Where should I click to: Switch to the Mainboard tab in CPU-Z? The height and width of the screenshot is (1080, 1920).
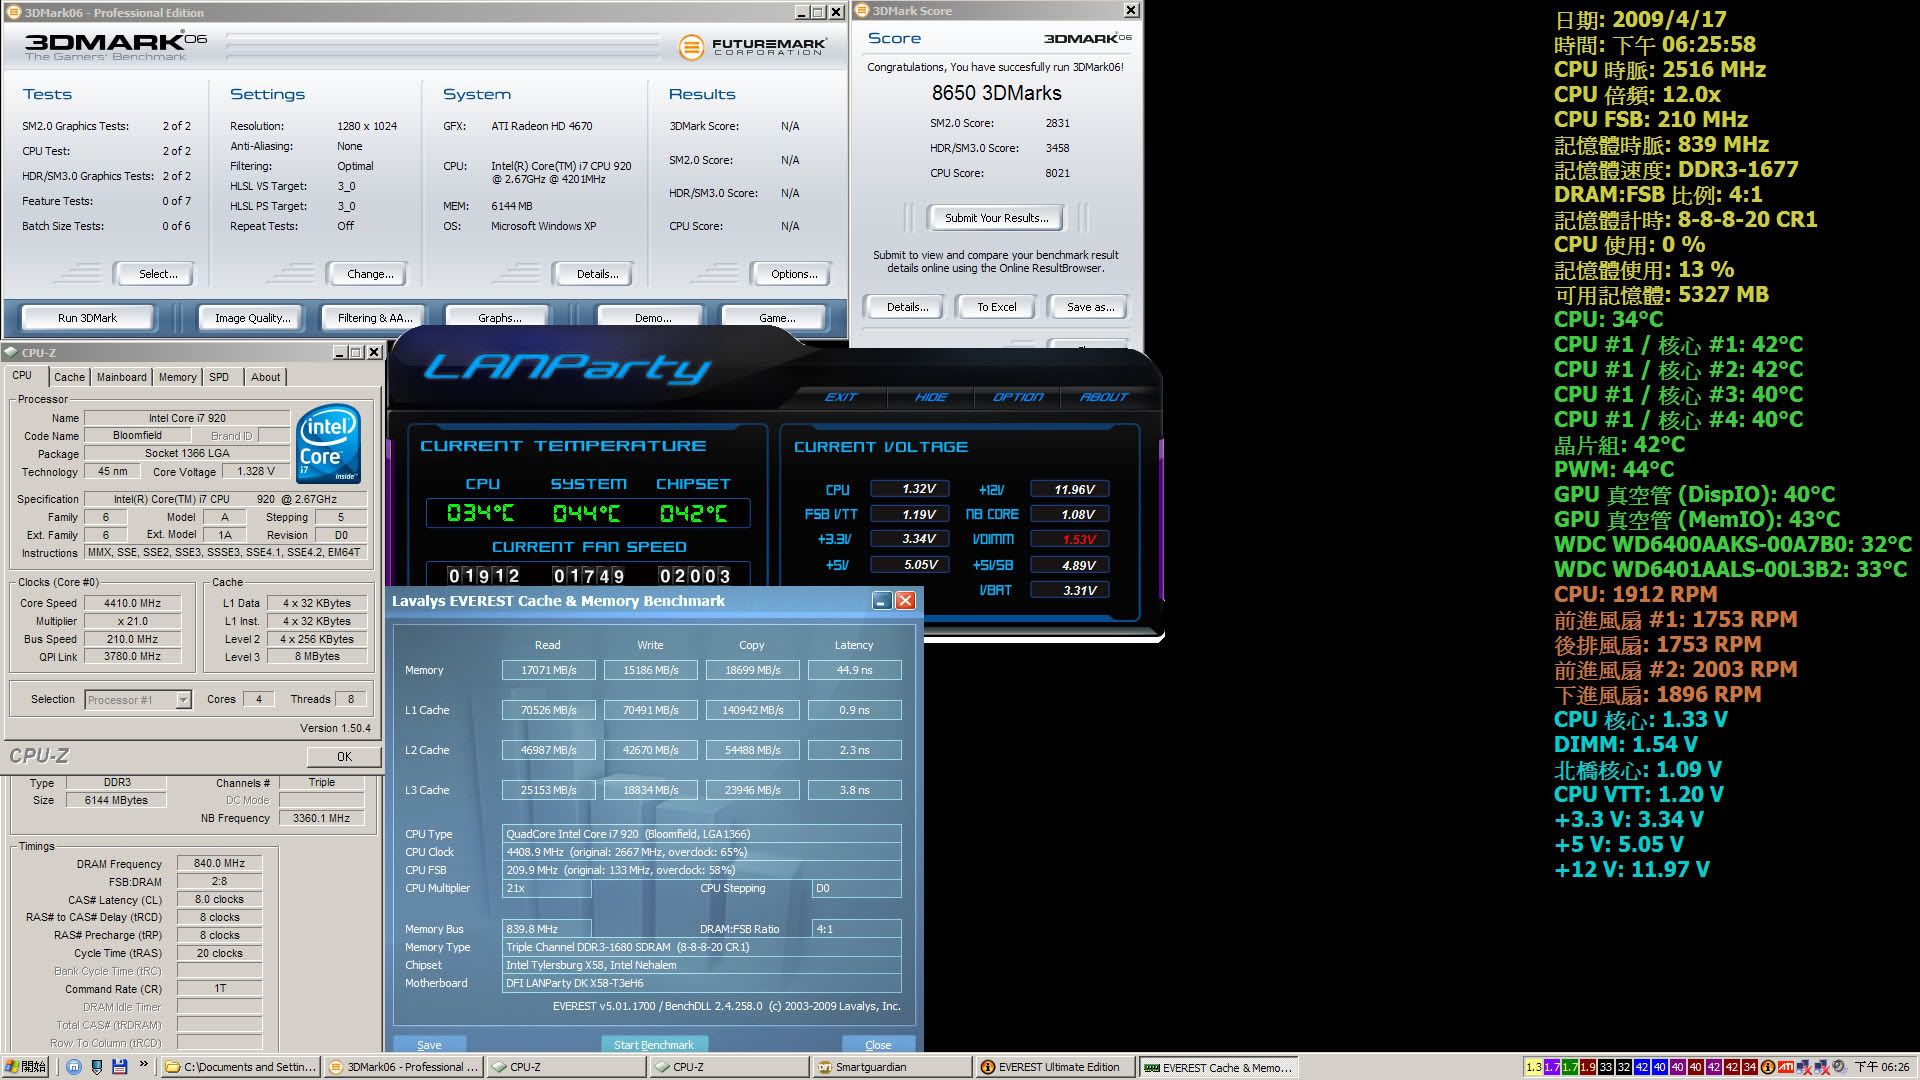click(122, 377)
